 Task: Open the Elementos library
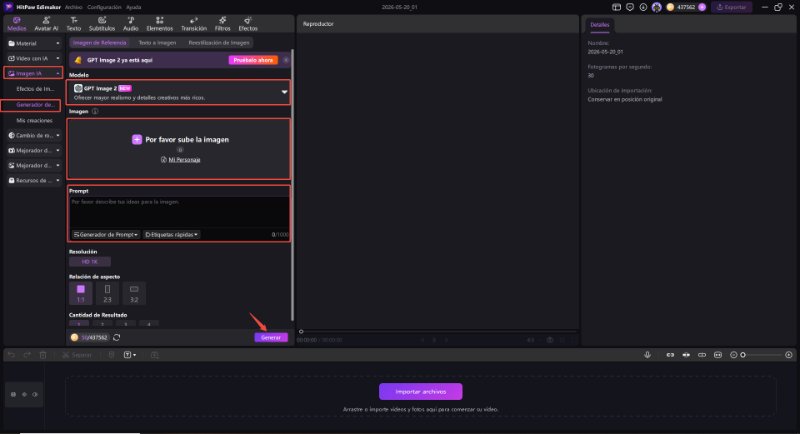[x=160, y=23]
